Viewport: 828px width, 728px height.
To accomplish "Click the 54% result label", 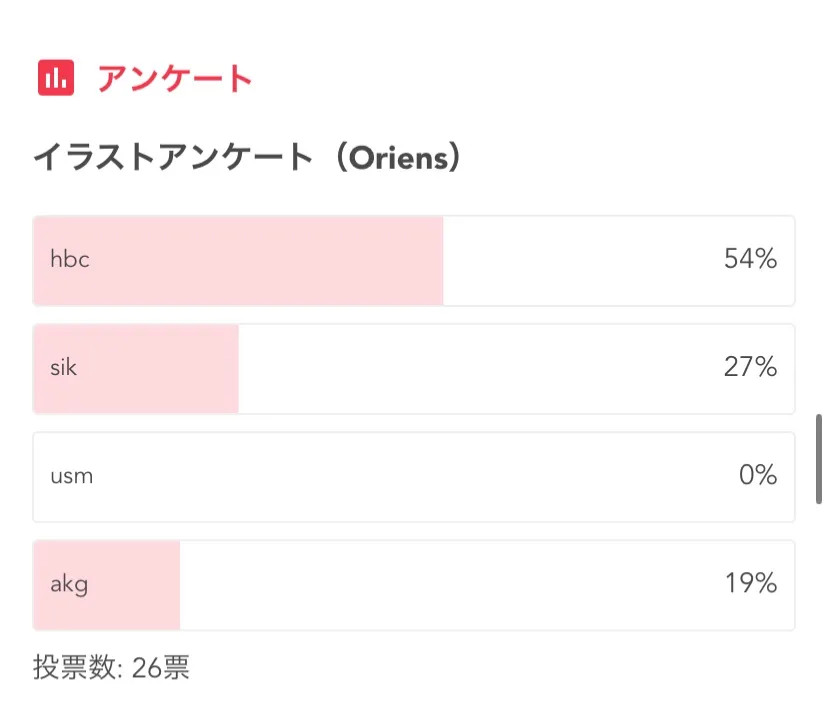I will (x=750, y=260).
